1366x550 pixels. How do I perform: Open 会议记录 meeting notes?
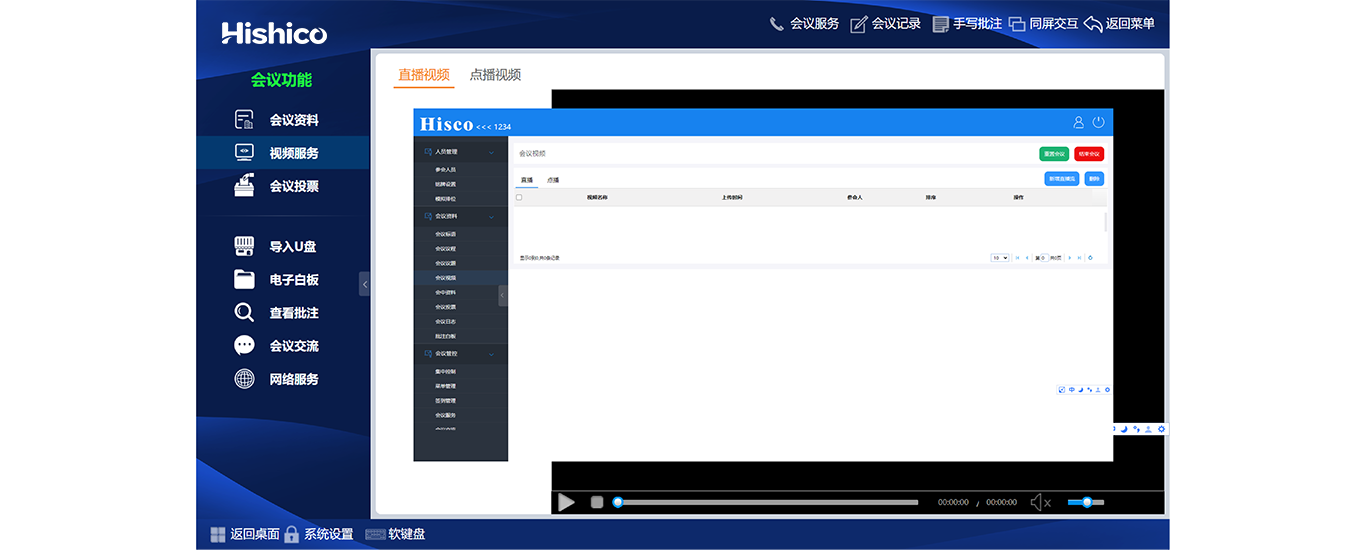[885, 24]
